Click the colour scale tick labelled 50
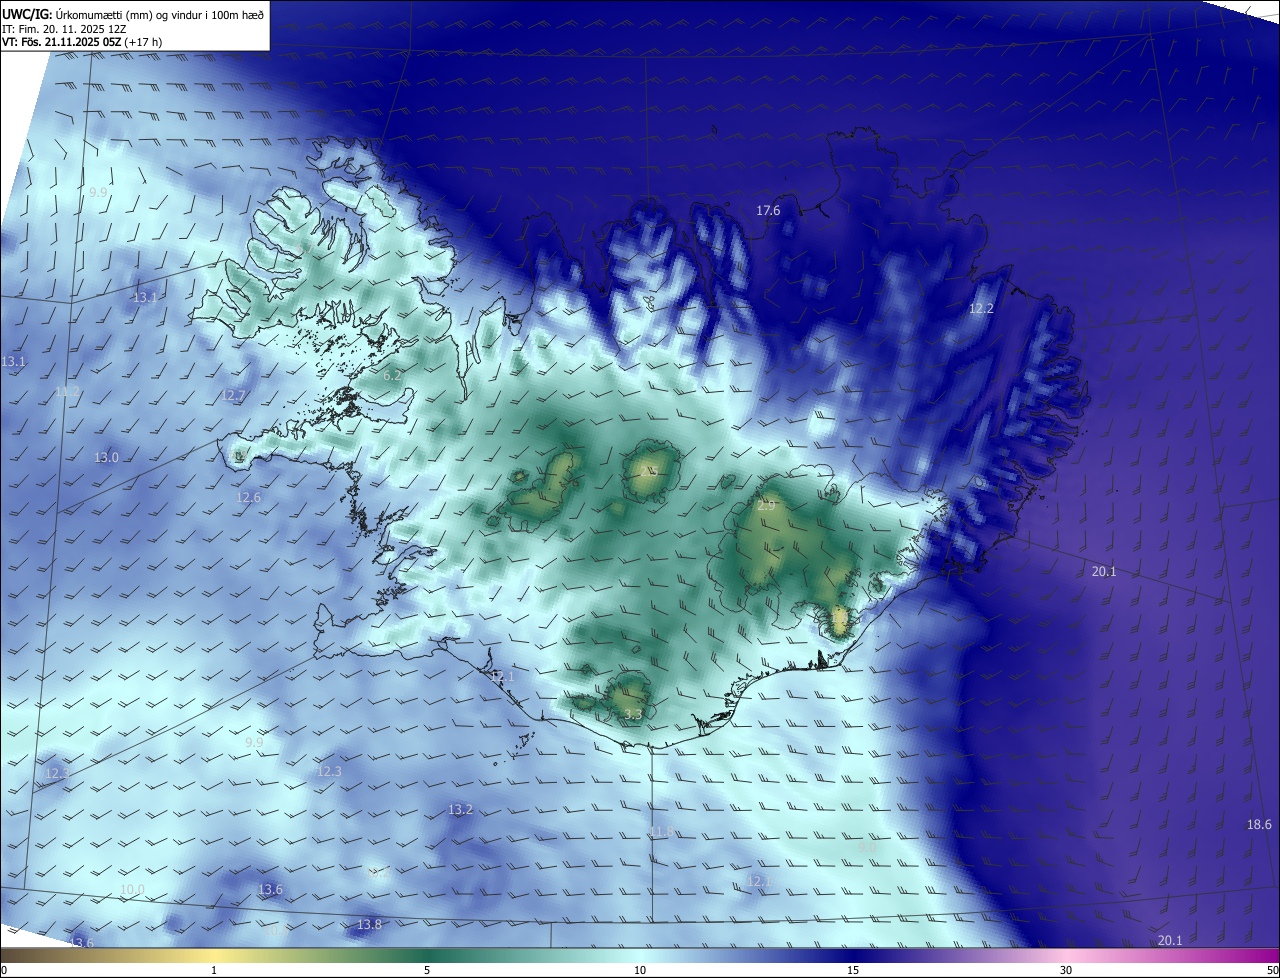The height and width of the screenshot is (978, 1280). tap(1272, 970)
